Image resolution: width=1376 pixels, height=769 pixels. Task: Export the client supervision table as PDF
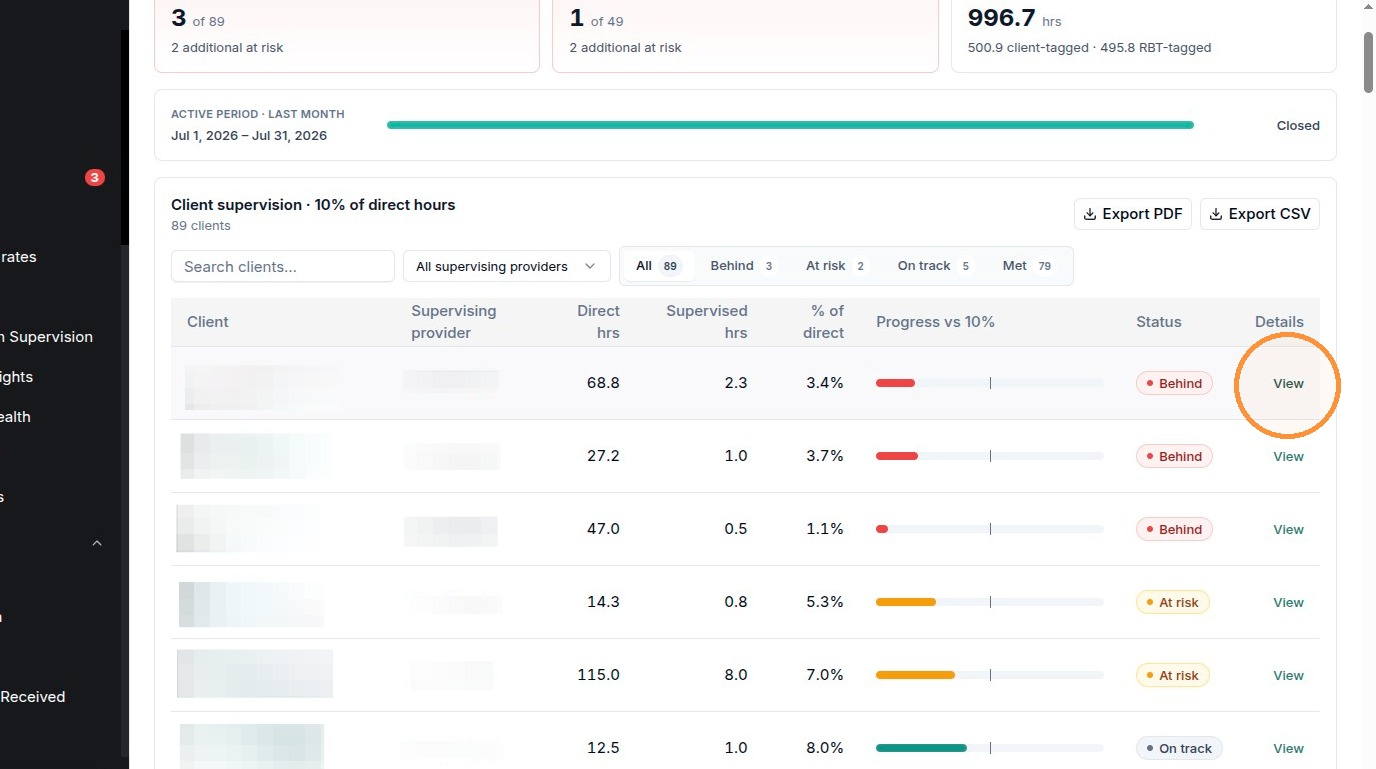coord(1133,214)
